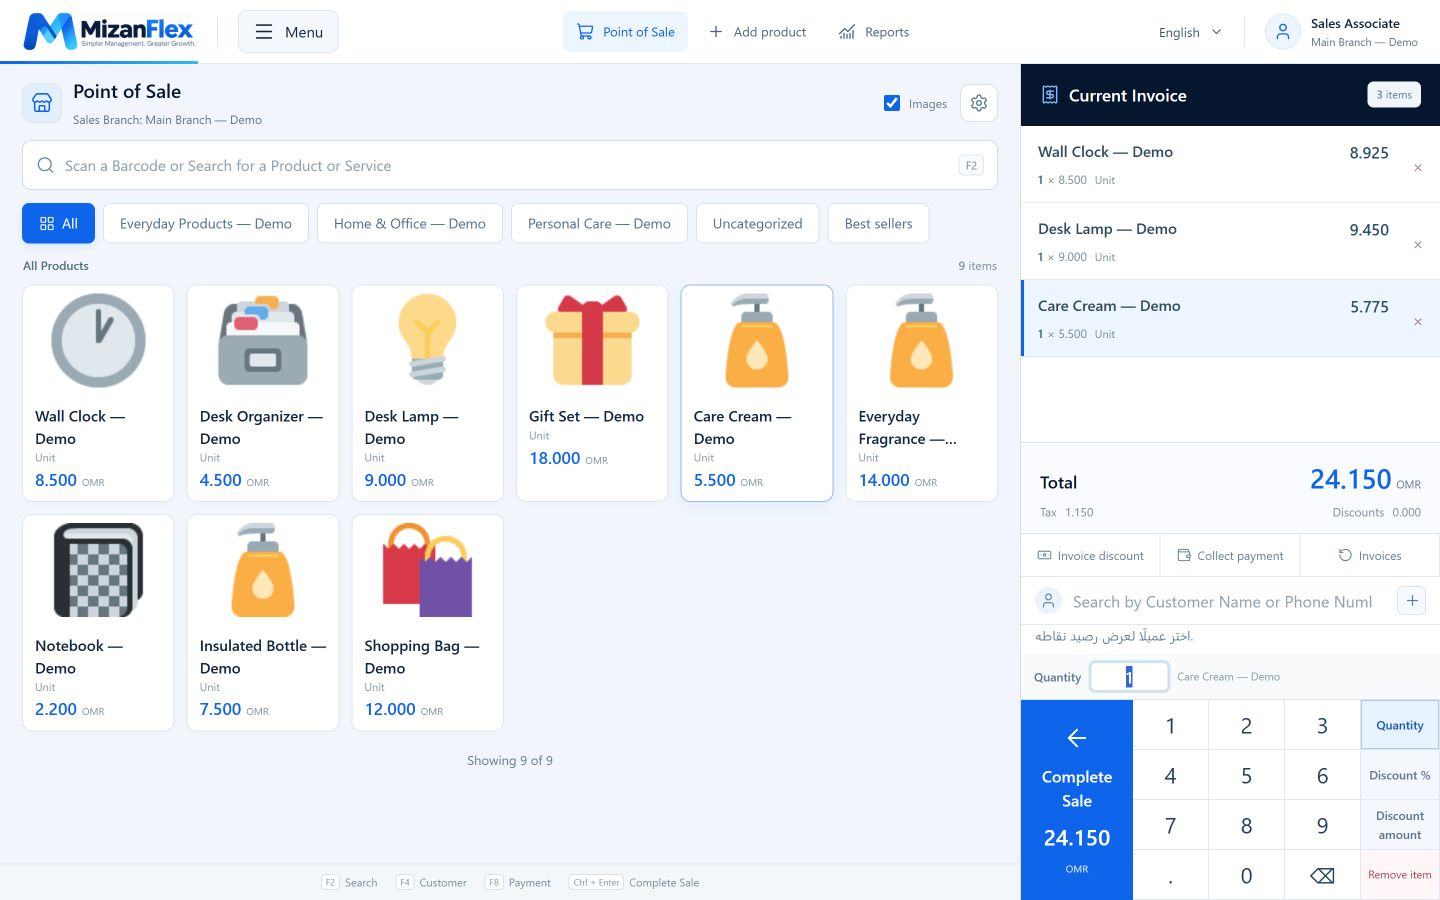Tap keypad digit 6
Image resolution: width=1440 pixels, height=900 pixels.
[x=1322, y=776]
